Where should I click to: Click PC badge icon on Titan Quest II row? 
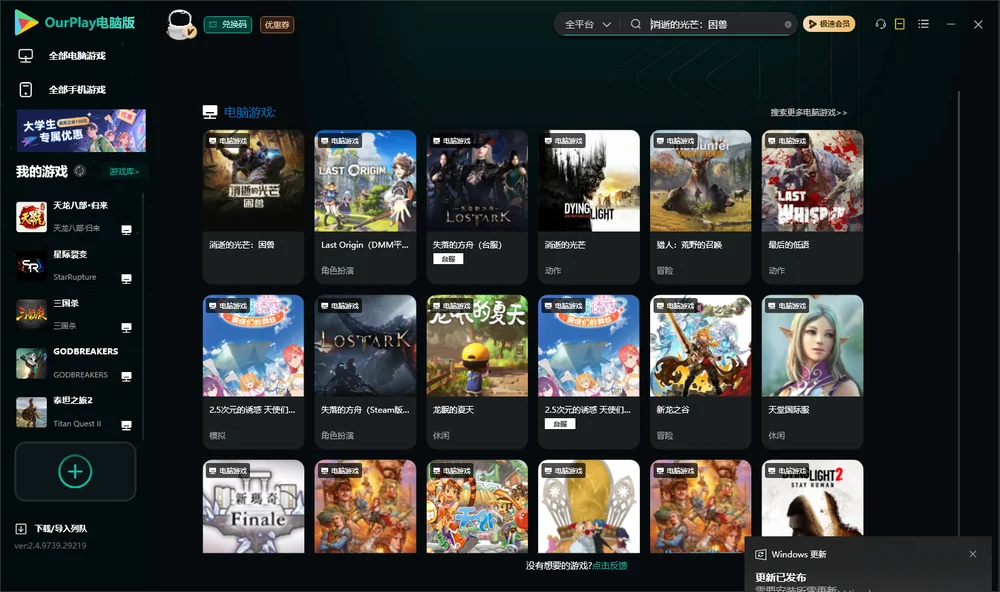point(126,426)
